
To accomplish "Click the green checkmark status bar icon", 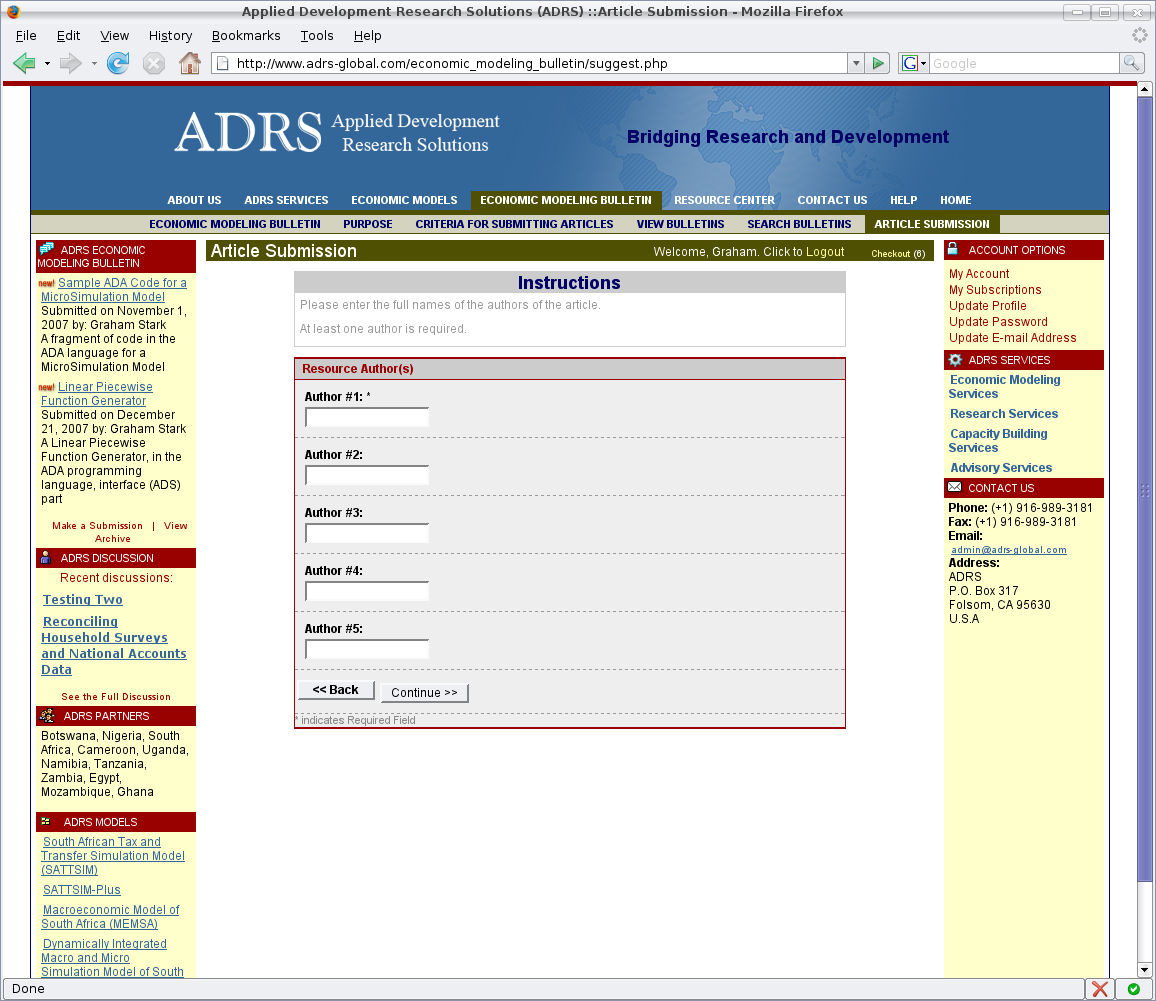I will click(1133, 989).
